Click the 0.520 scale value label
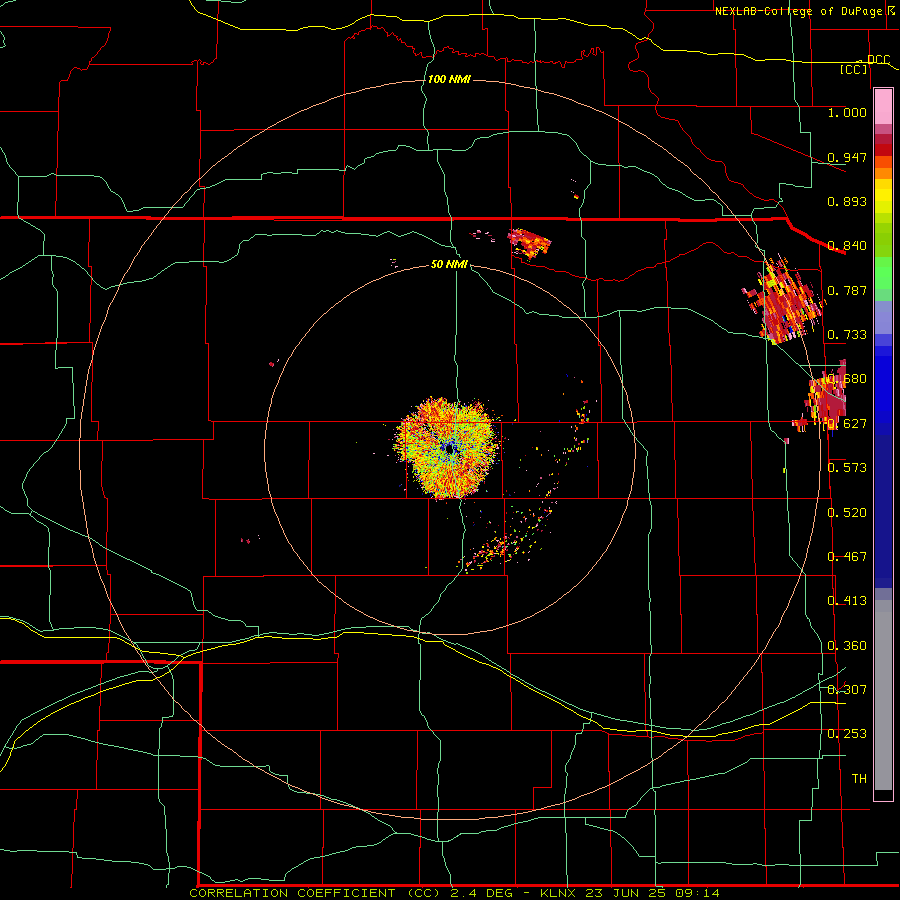This screenshot has width=900, height=900. point(847,513)
